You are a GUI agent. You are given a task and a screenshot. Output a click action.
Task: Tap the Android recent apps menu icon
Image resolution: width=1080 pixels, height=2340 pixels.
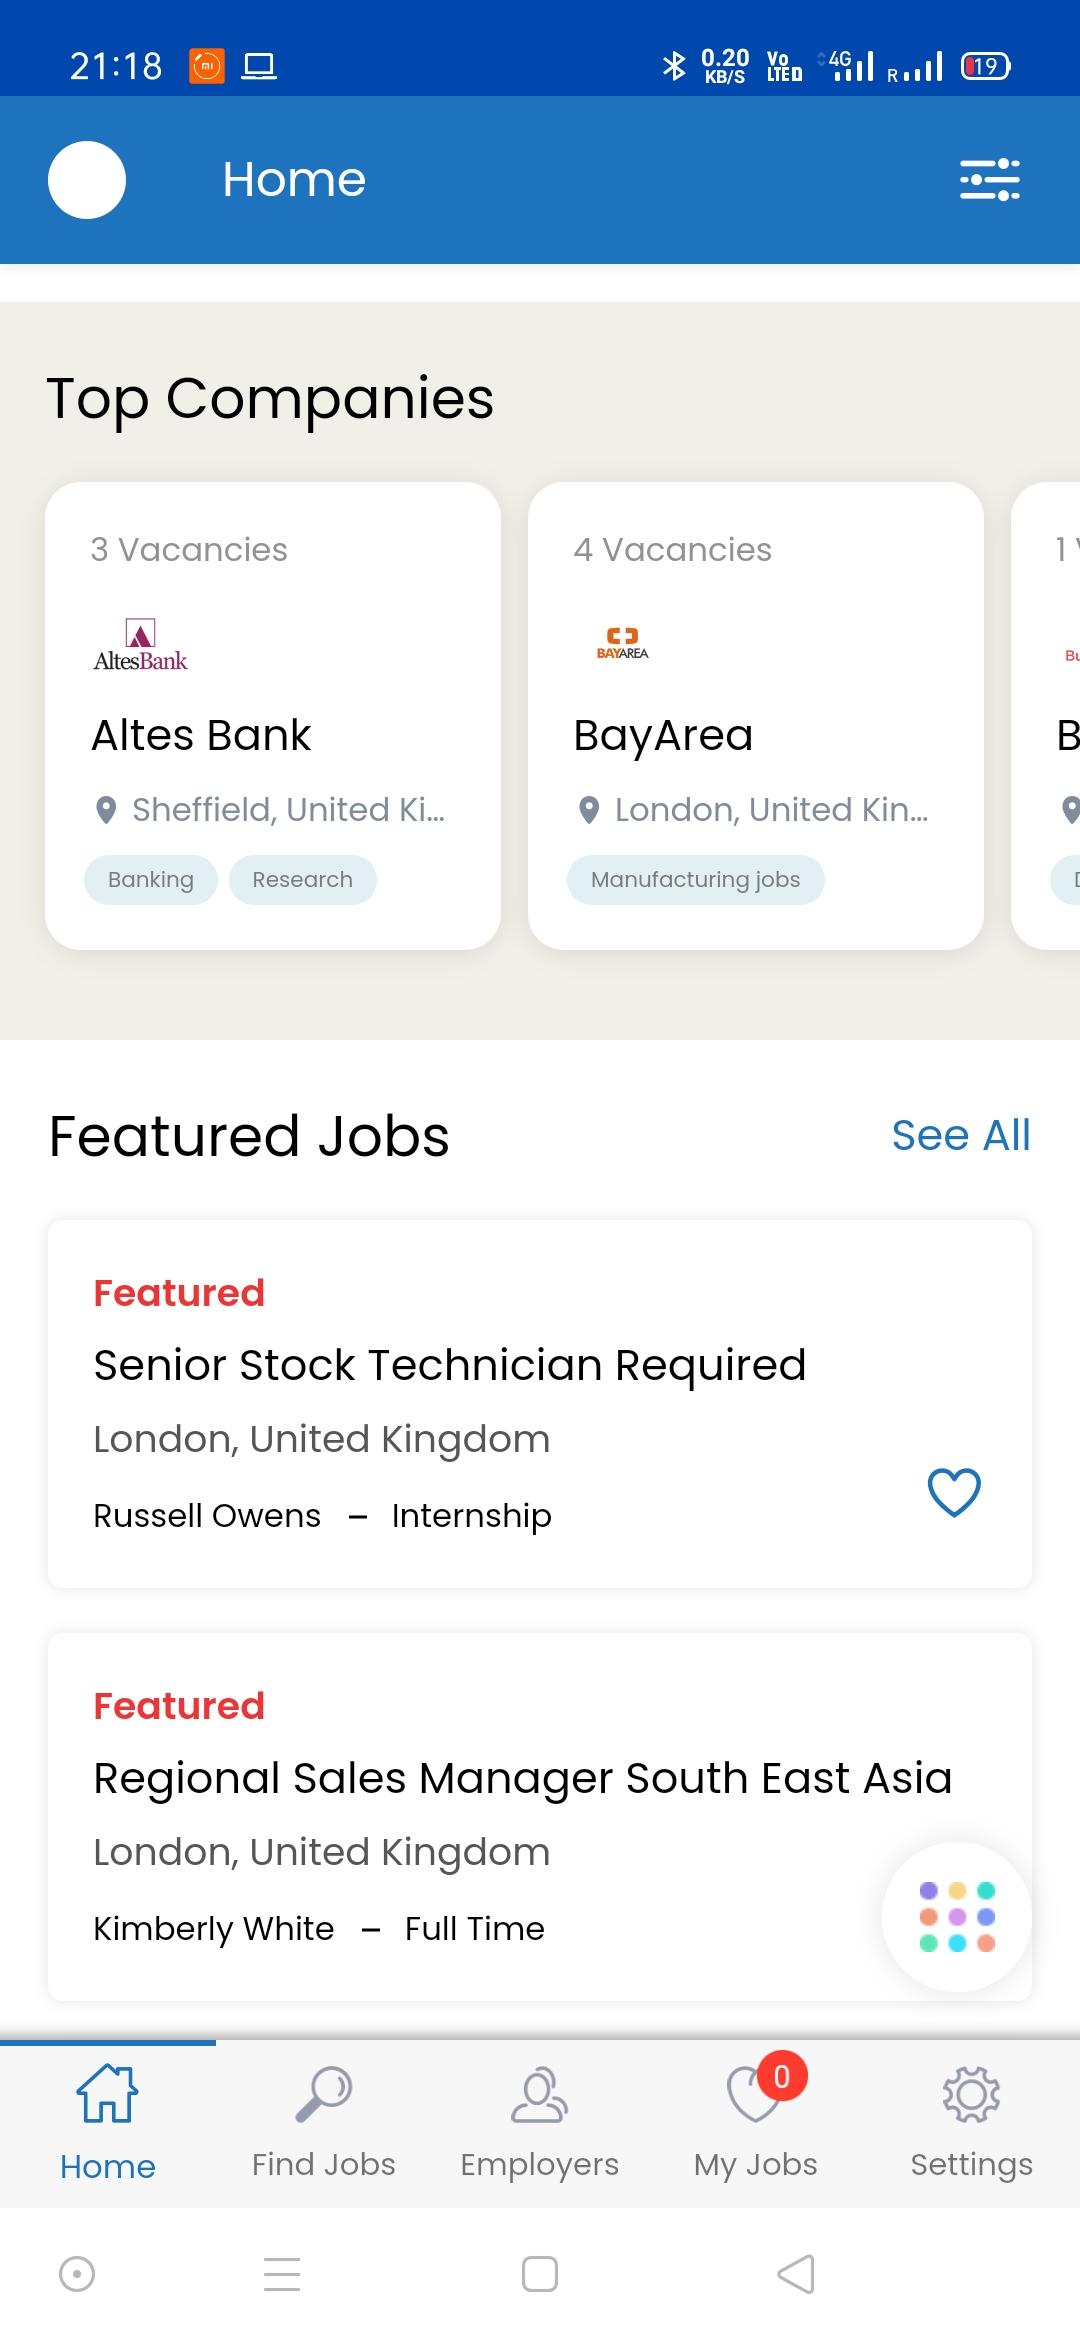point(282,2274)
